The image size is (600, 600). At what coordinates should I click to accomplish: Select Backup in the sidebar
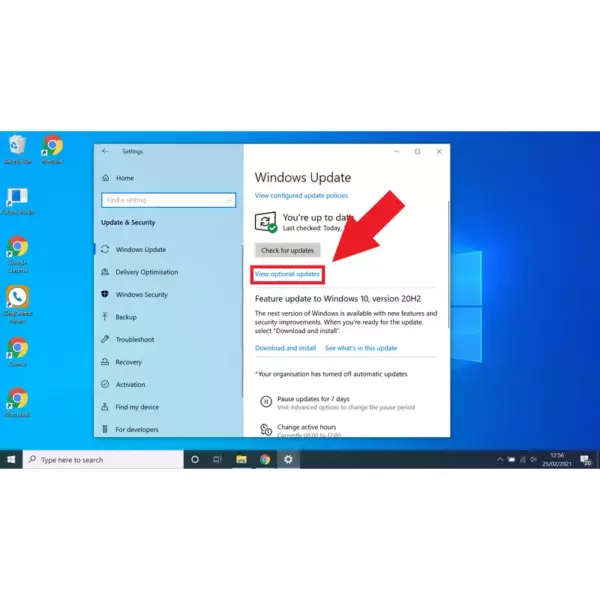(x=126, y=317)
